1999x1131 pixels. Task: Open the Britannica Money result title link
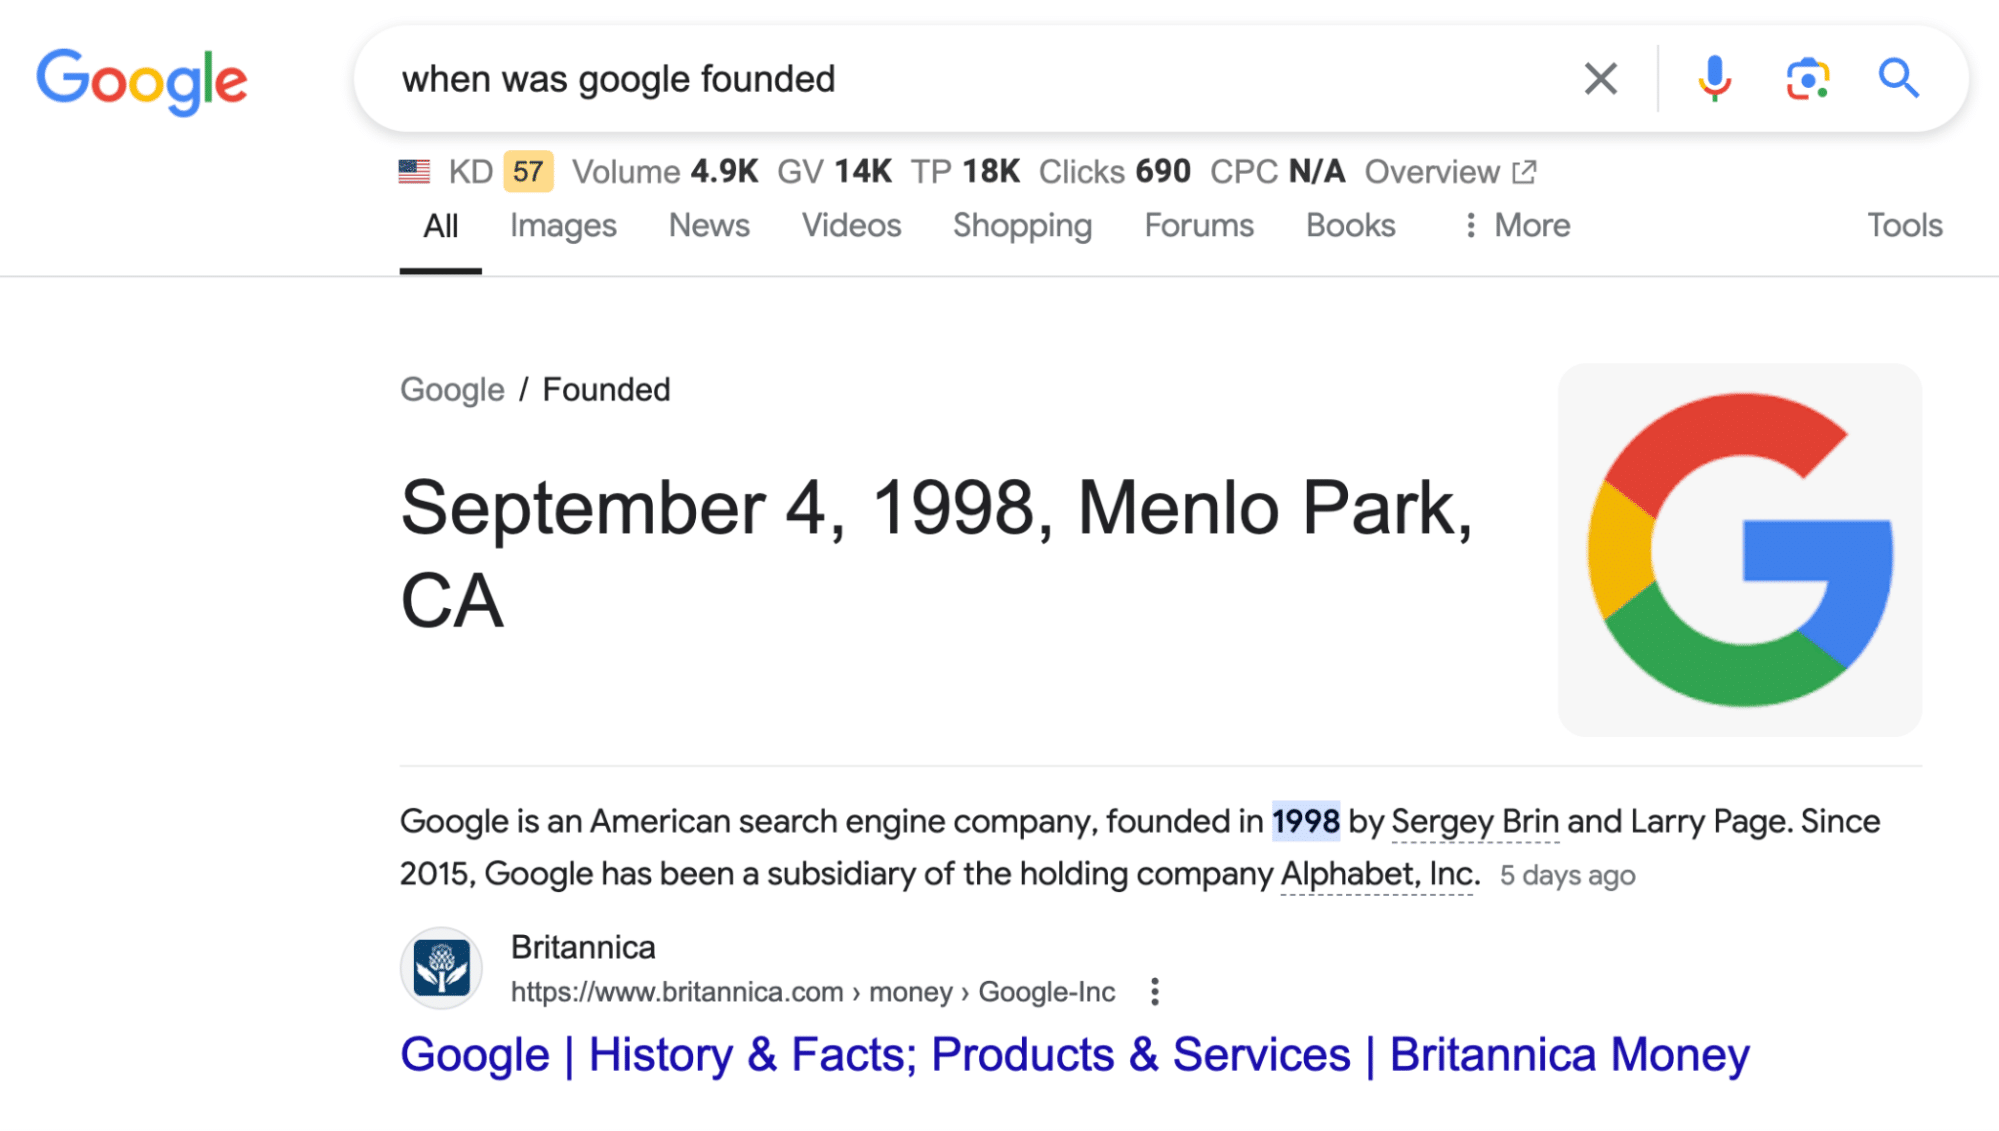1074,1055
